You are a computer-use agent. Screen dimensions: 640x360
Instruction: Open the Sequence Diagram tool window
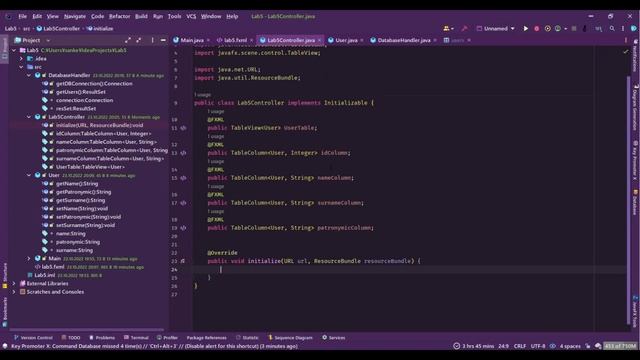point(290,338)
